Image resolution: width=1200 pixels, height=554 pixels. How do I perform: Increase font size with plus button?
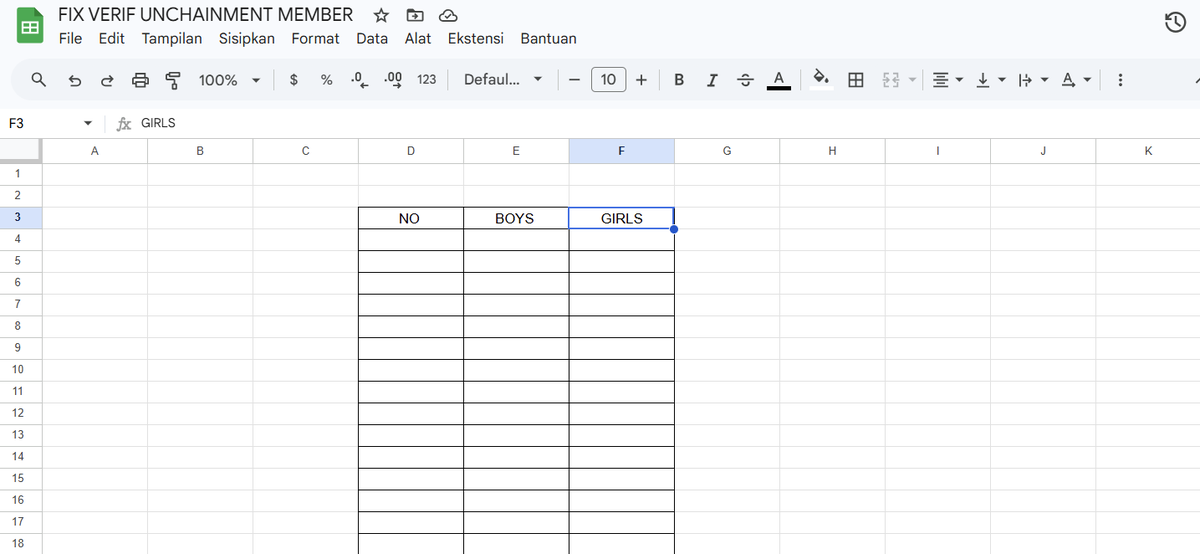(641, 79)
